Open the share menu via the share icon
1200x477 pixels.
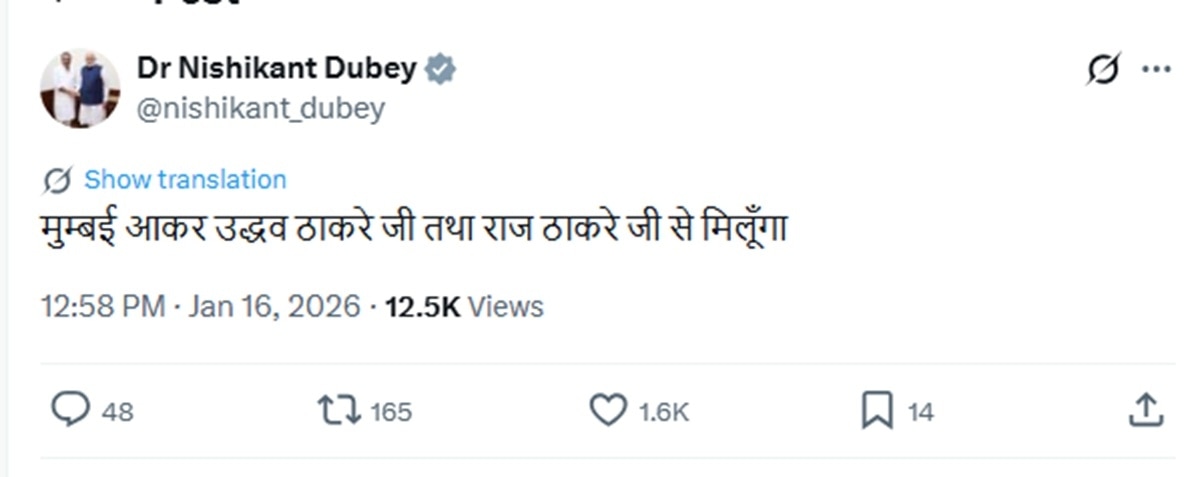[x=1146, y=409]
